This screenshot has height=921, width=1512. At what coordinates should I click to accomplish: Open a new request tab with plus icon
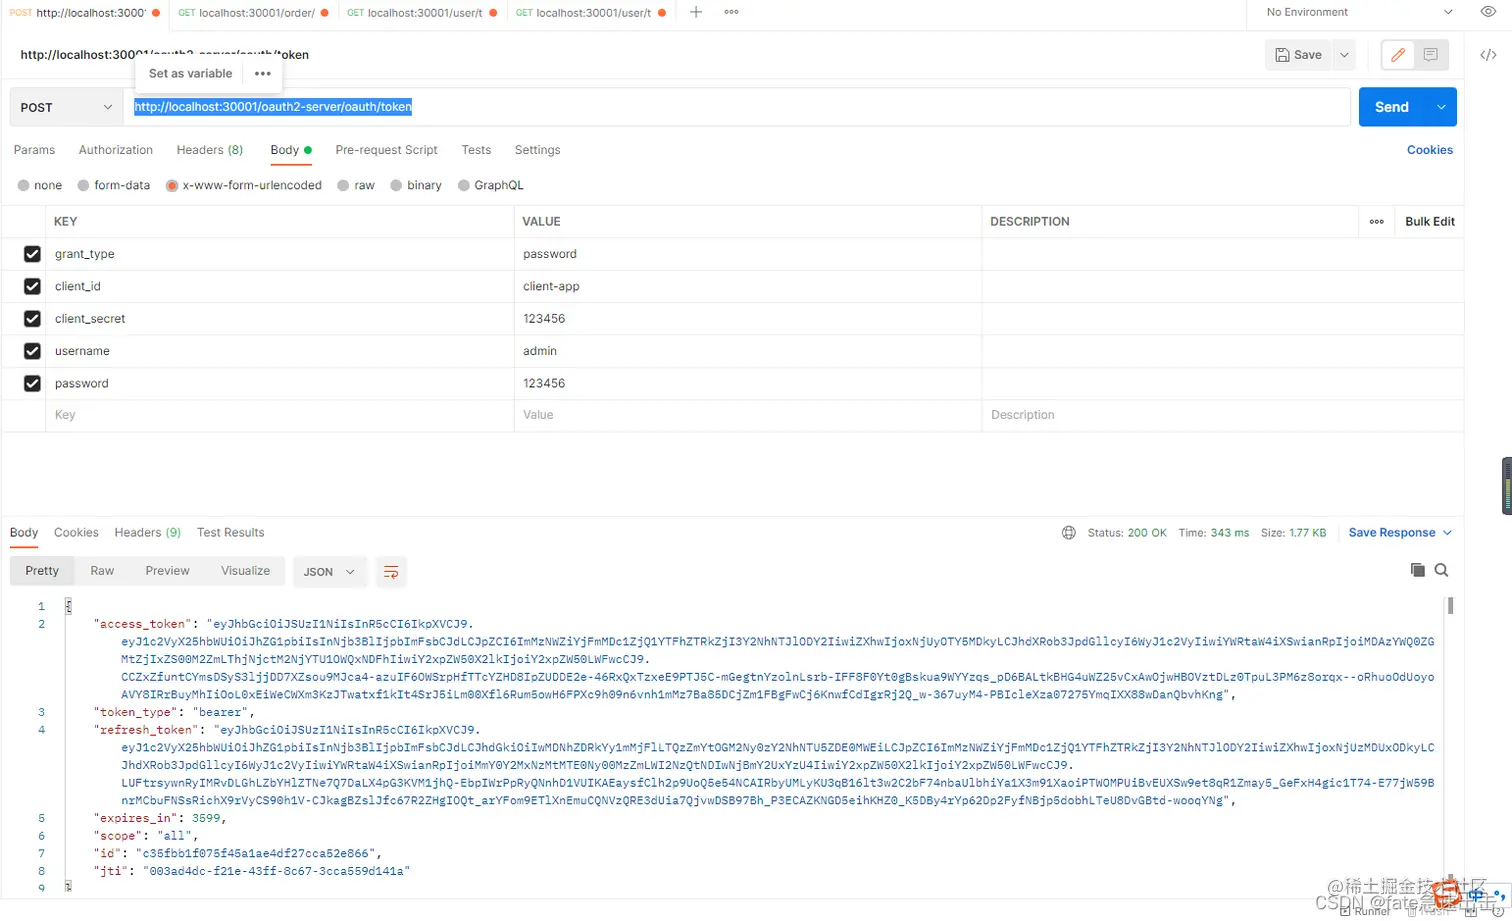696,12
